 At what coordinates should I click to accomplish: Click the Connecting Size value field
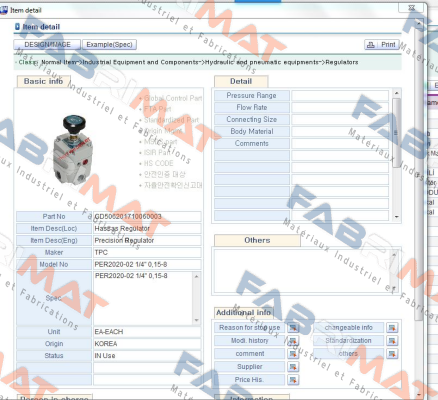tap(340, 119)
